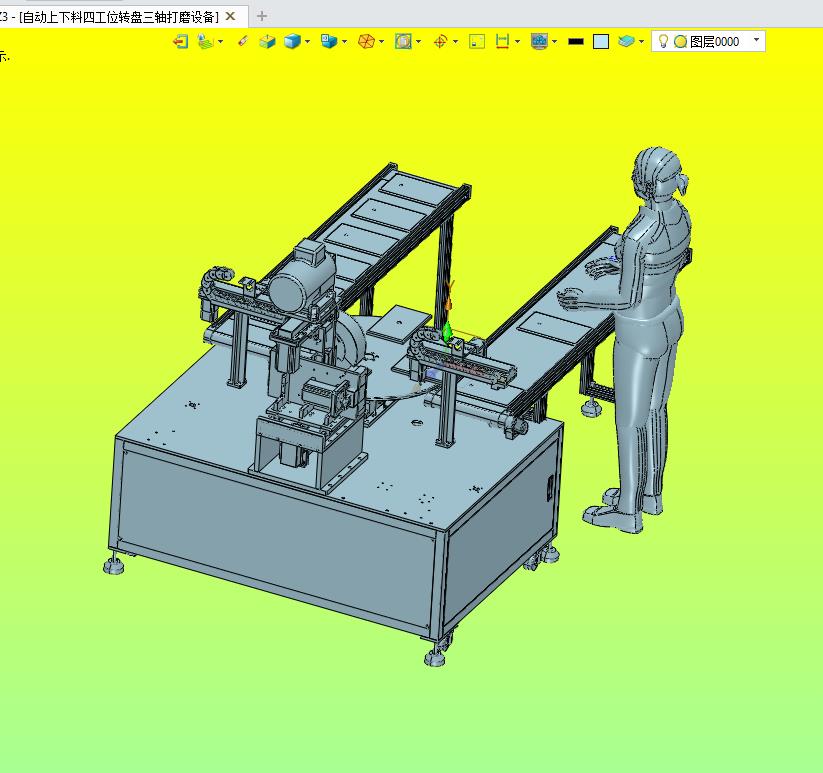This screenshot has height=773, width=823.
Task: Click the orange crosshair target icon
Action: [x=440, y=41]
